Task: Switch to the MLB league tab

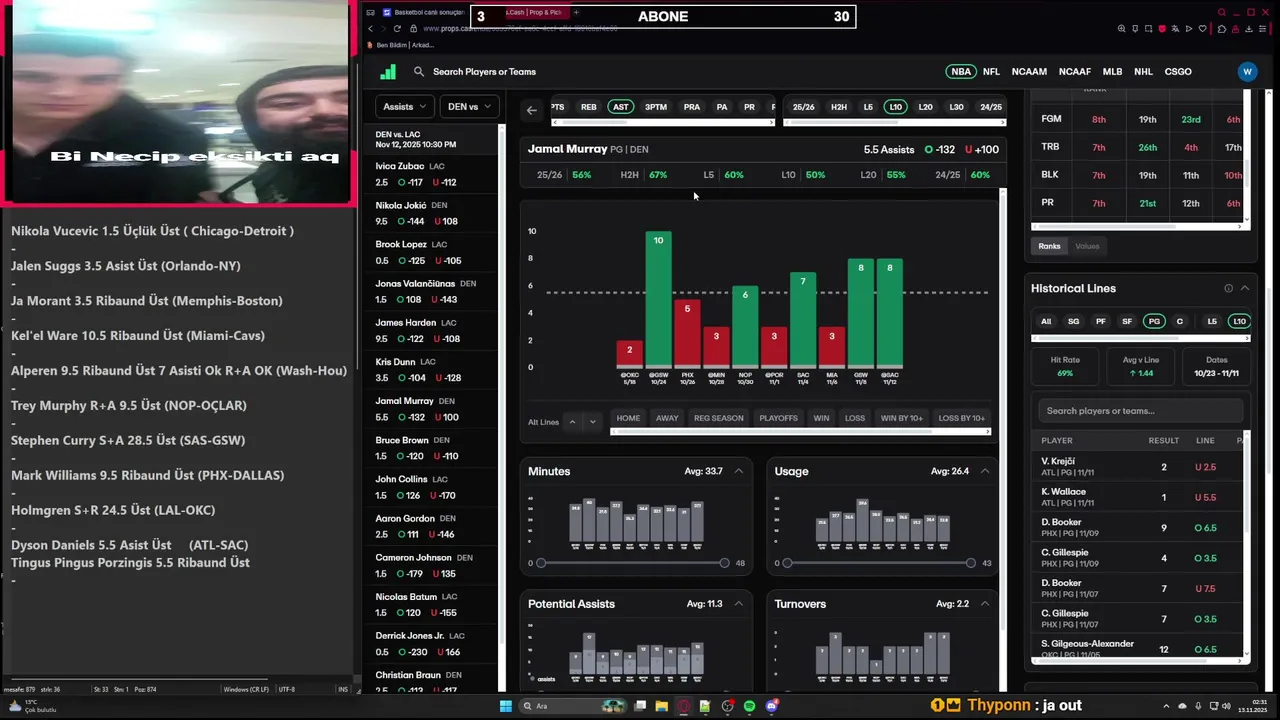Action: pos(1112,72)
